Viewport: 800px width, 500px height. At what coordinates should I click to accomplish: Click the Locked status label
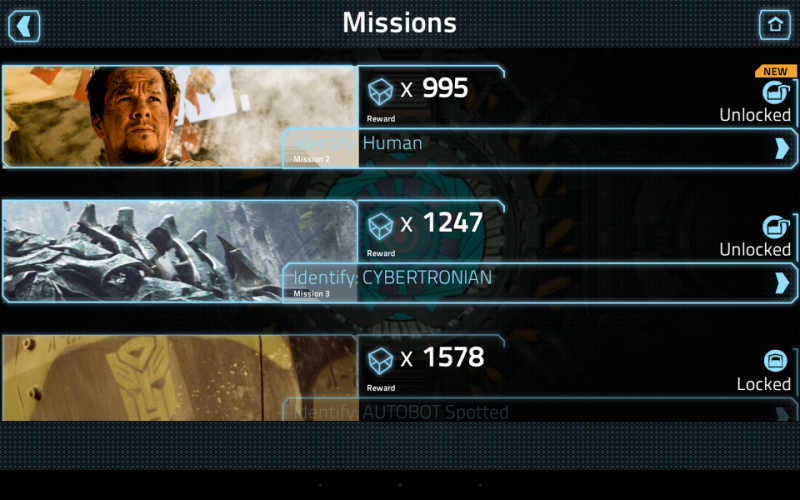pyautogui.click(x=764, y=384)
